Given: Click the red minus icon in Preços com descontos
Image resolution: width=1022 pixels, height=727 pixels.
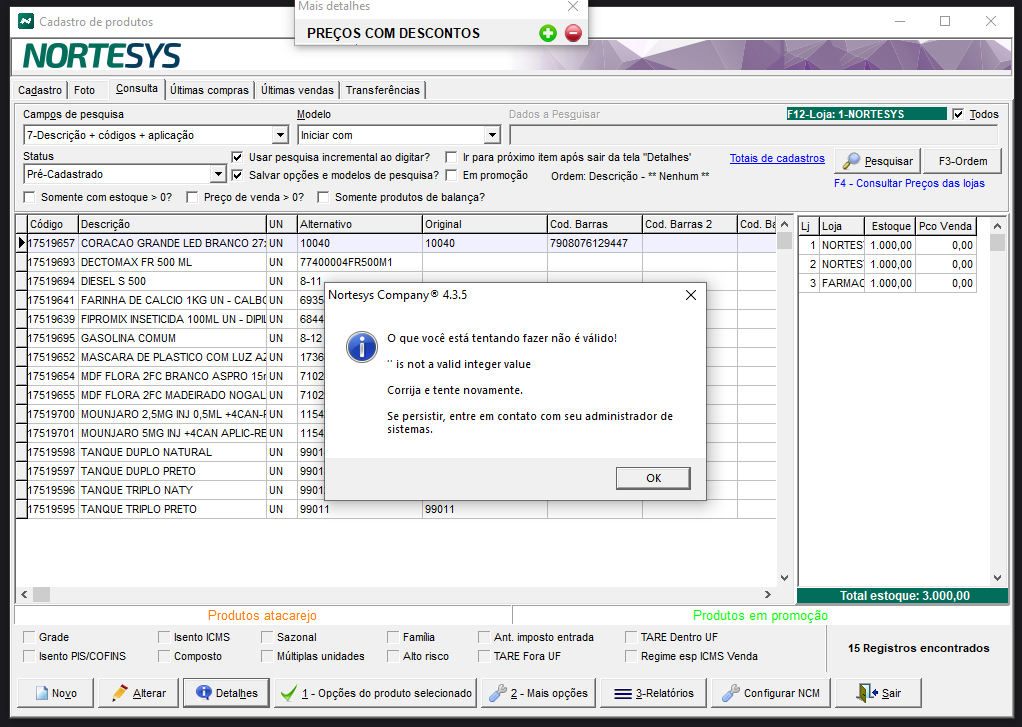Looking at the screenshot, I should point(573,33).
